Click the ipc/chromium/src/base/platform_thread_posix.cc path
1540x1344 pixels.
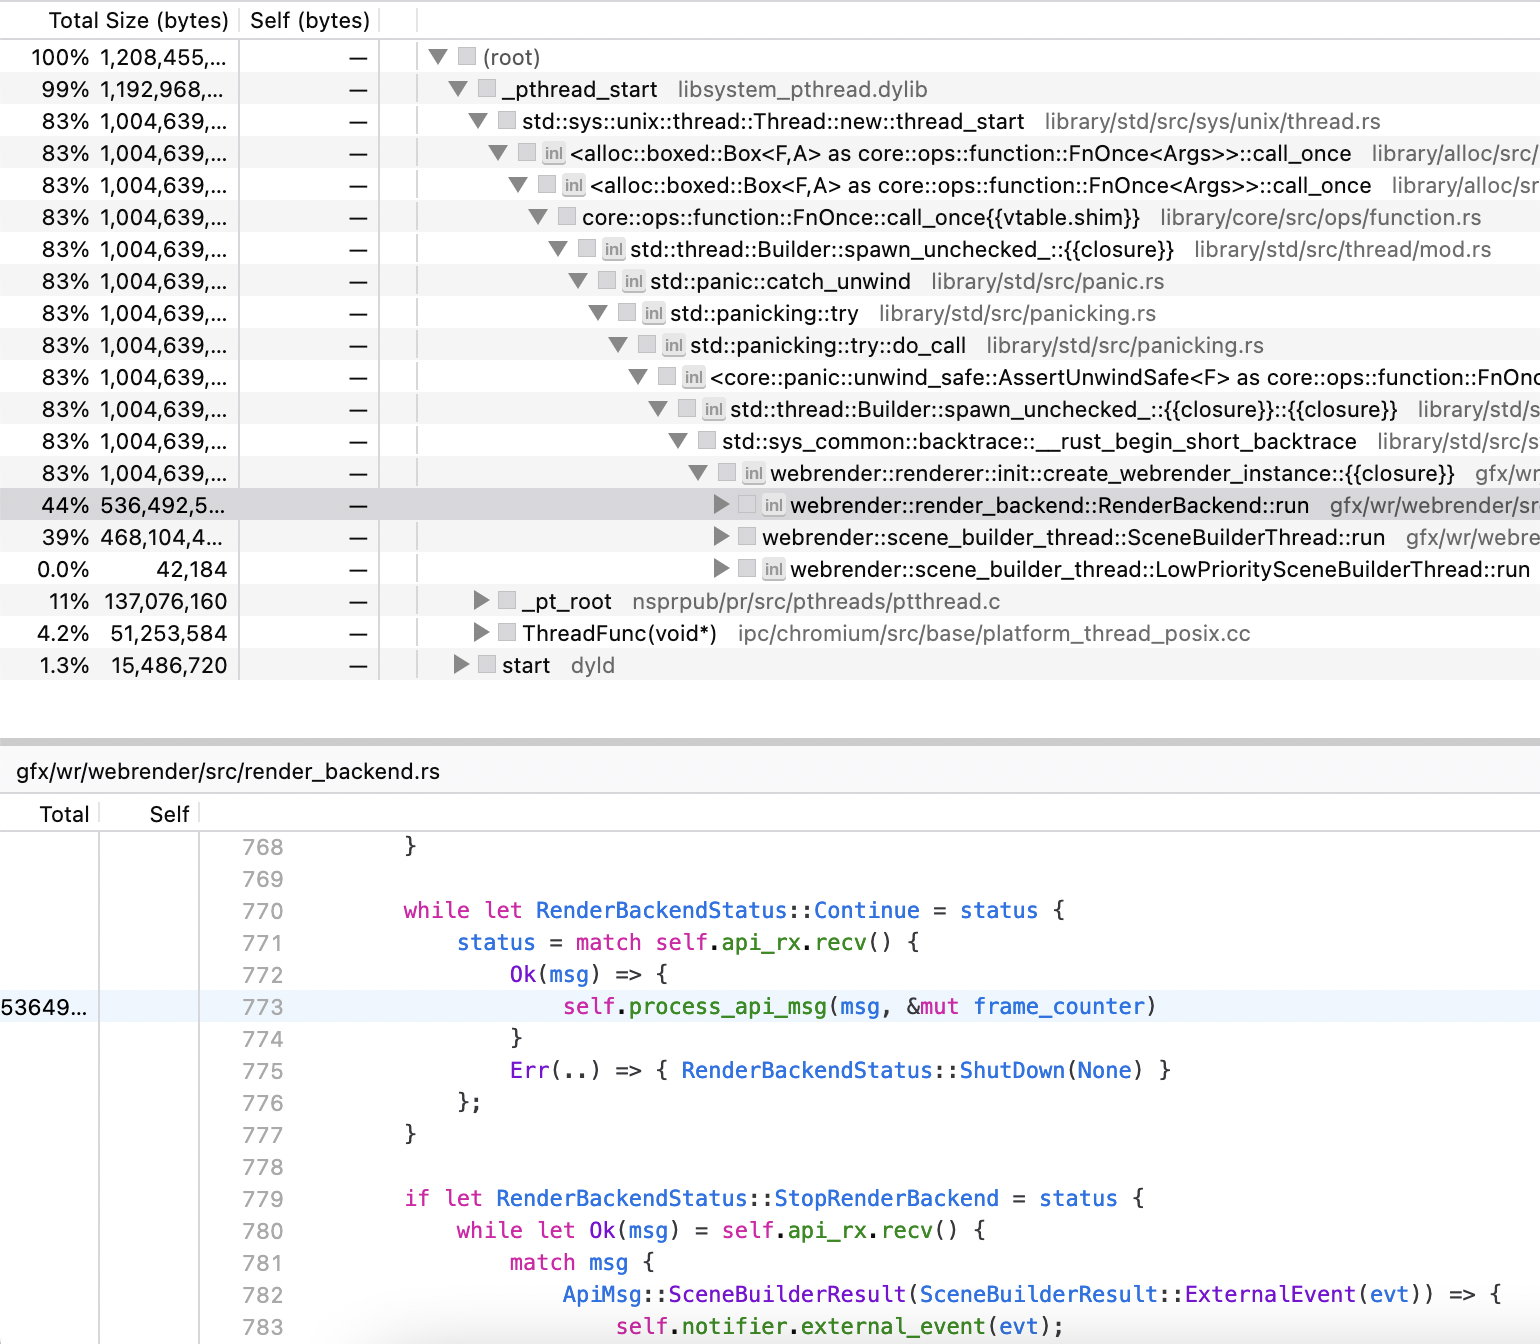[x=994, y=634]
